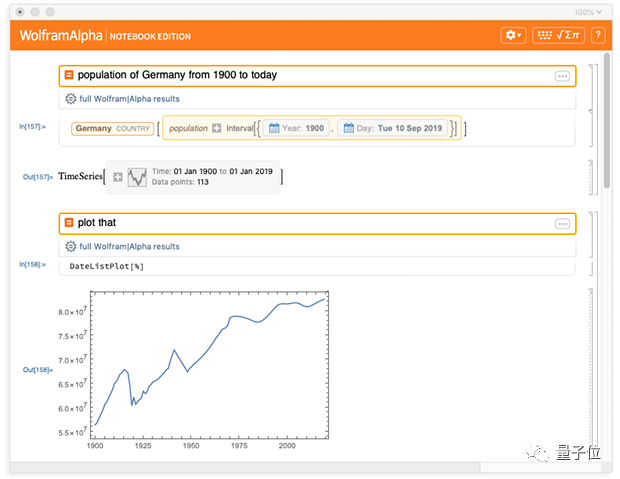Select the Out[158] cell label
The height and width of the screenshot is (479, 620).
point(38,370)
